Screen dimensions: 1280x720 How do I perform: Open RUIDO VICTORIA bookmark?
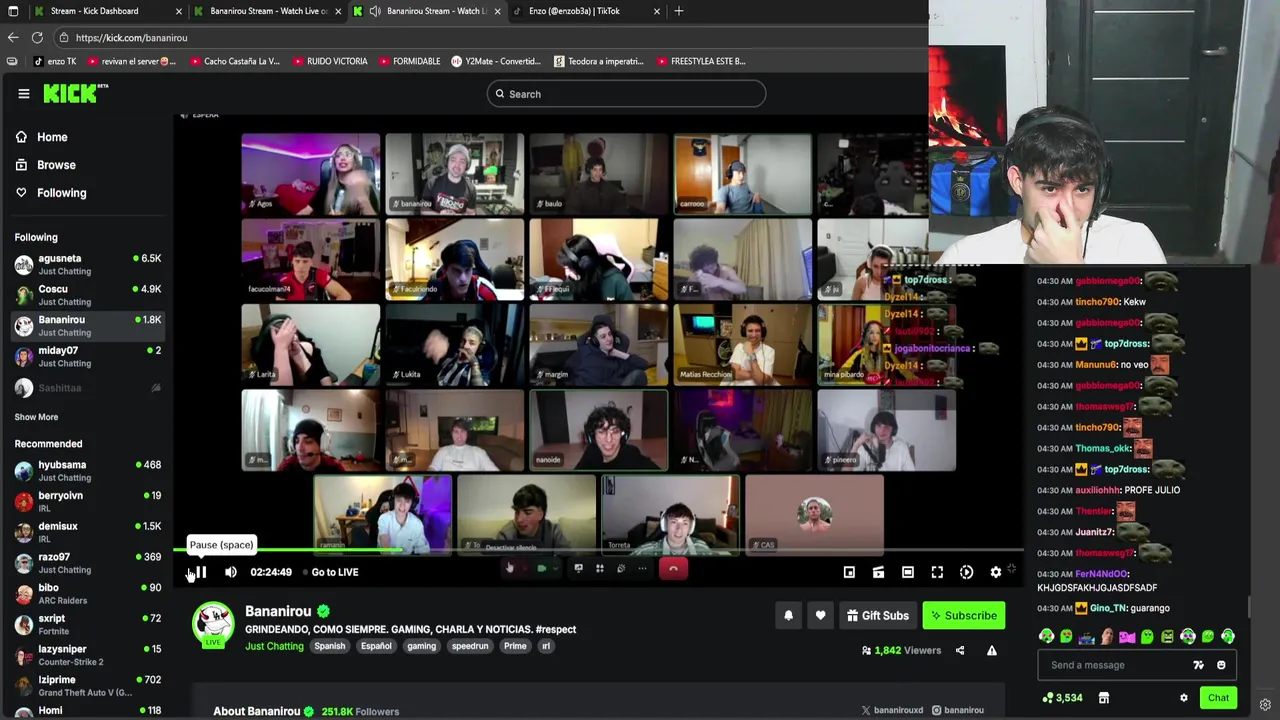331,61
